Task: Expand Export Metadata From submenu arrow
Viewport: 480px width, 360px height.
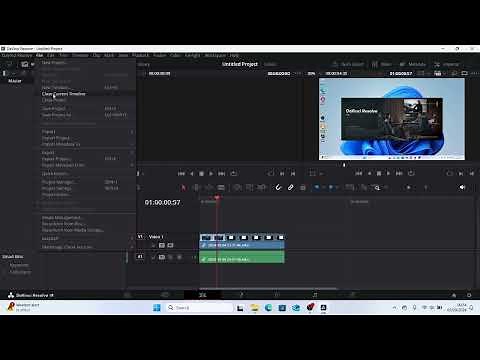Action: [132, 165]
